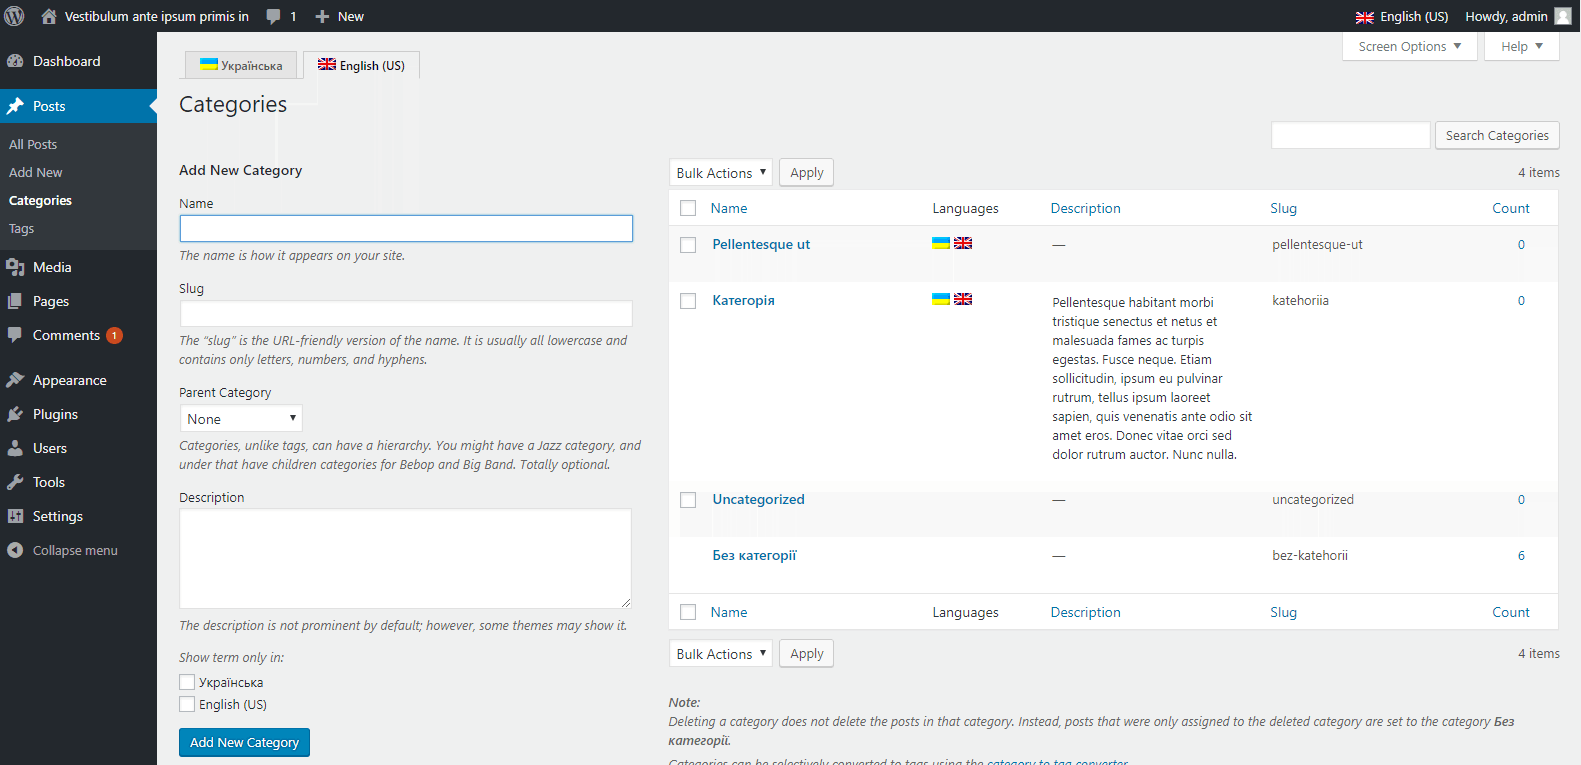The image size is (1581, 765).
Task: Sort by Description column header
Action: click(x=1085, y=208)
